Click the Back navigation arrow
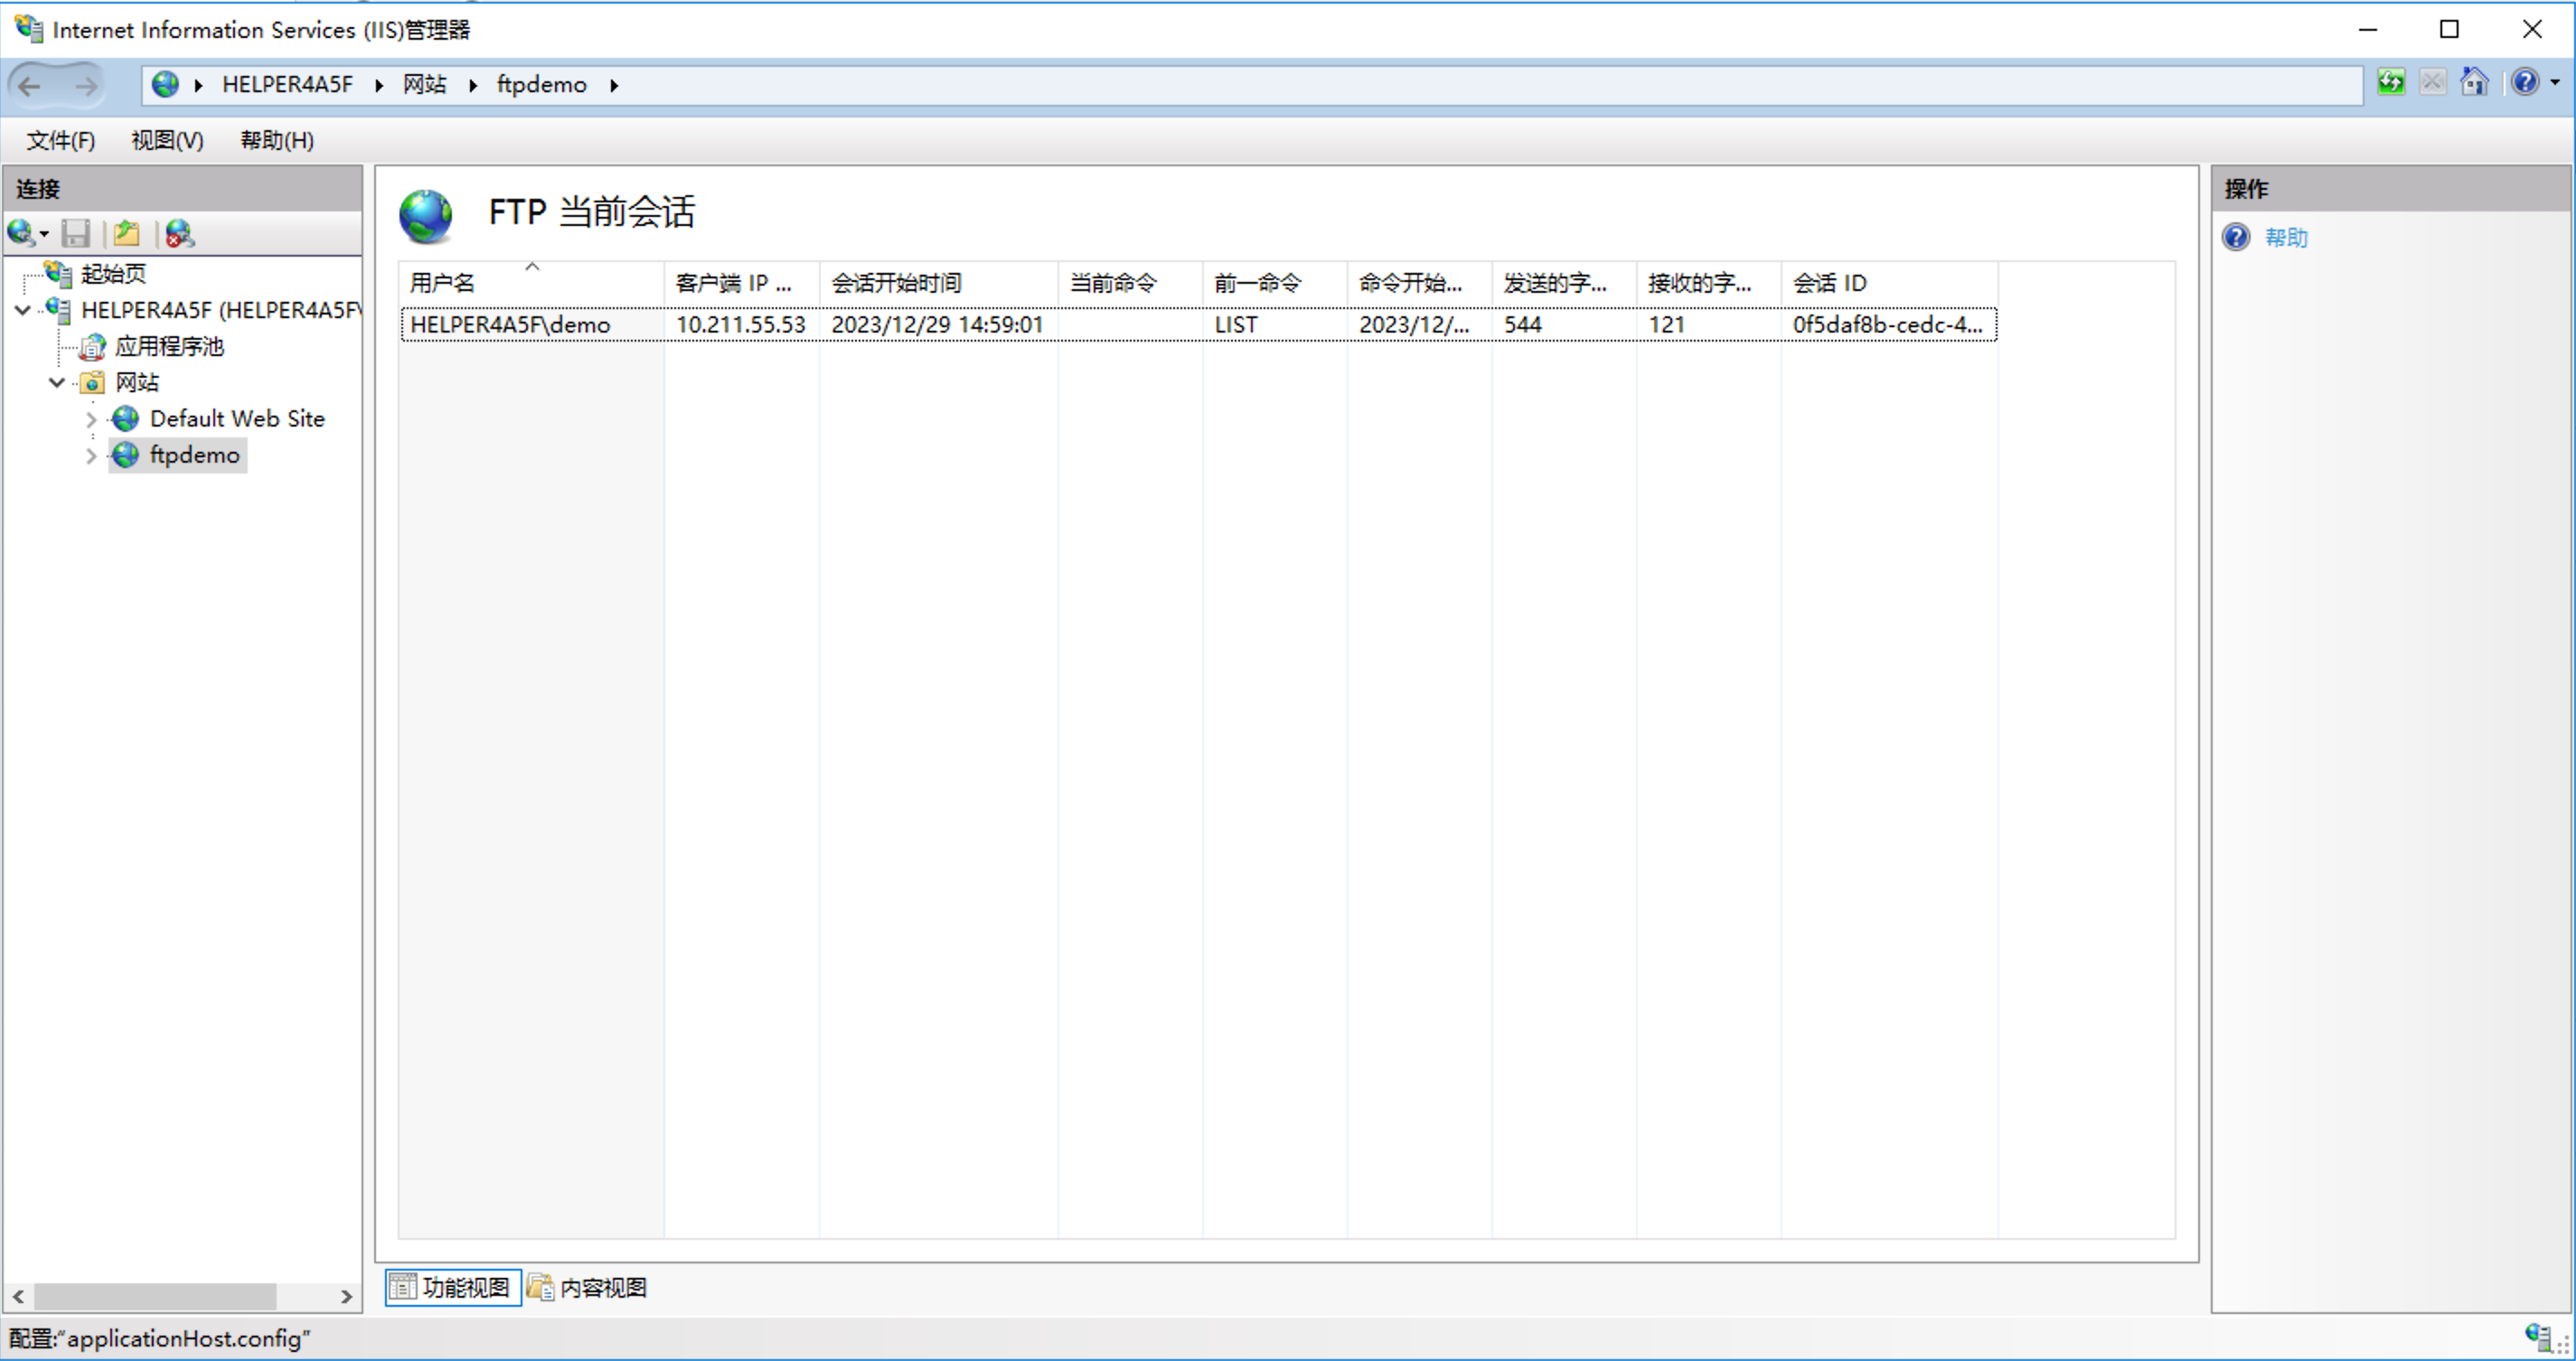Screen dimensions: 2576x1361 (x=30, y=86)
